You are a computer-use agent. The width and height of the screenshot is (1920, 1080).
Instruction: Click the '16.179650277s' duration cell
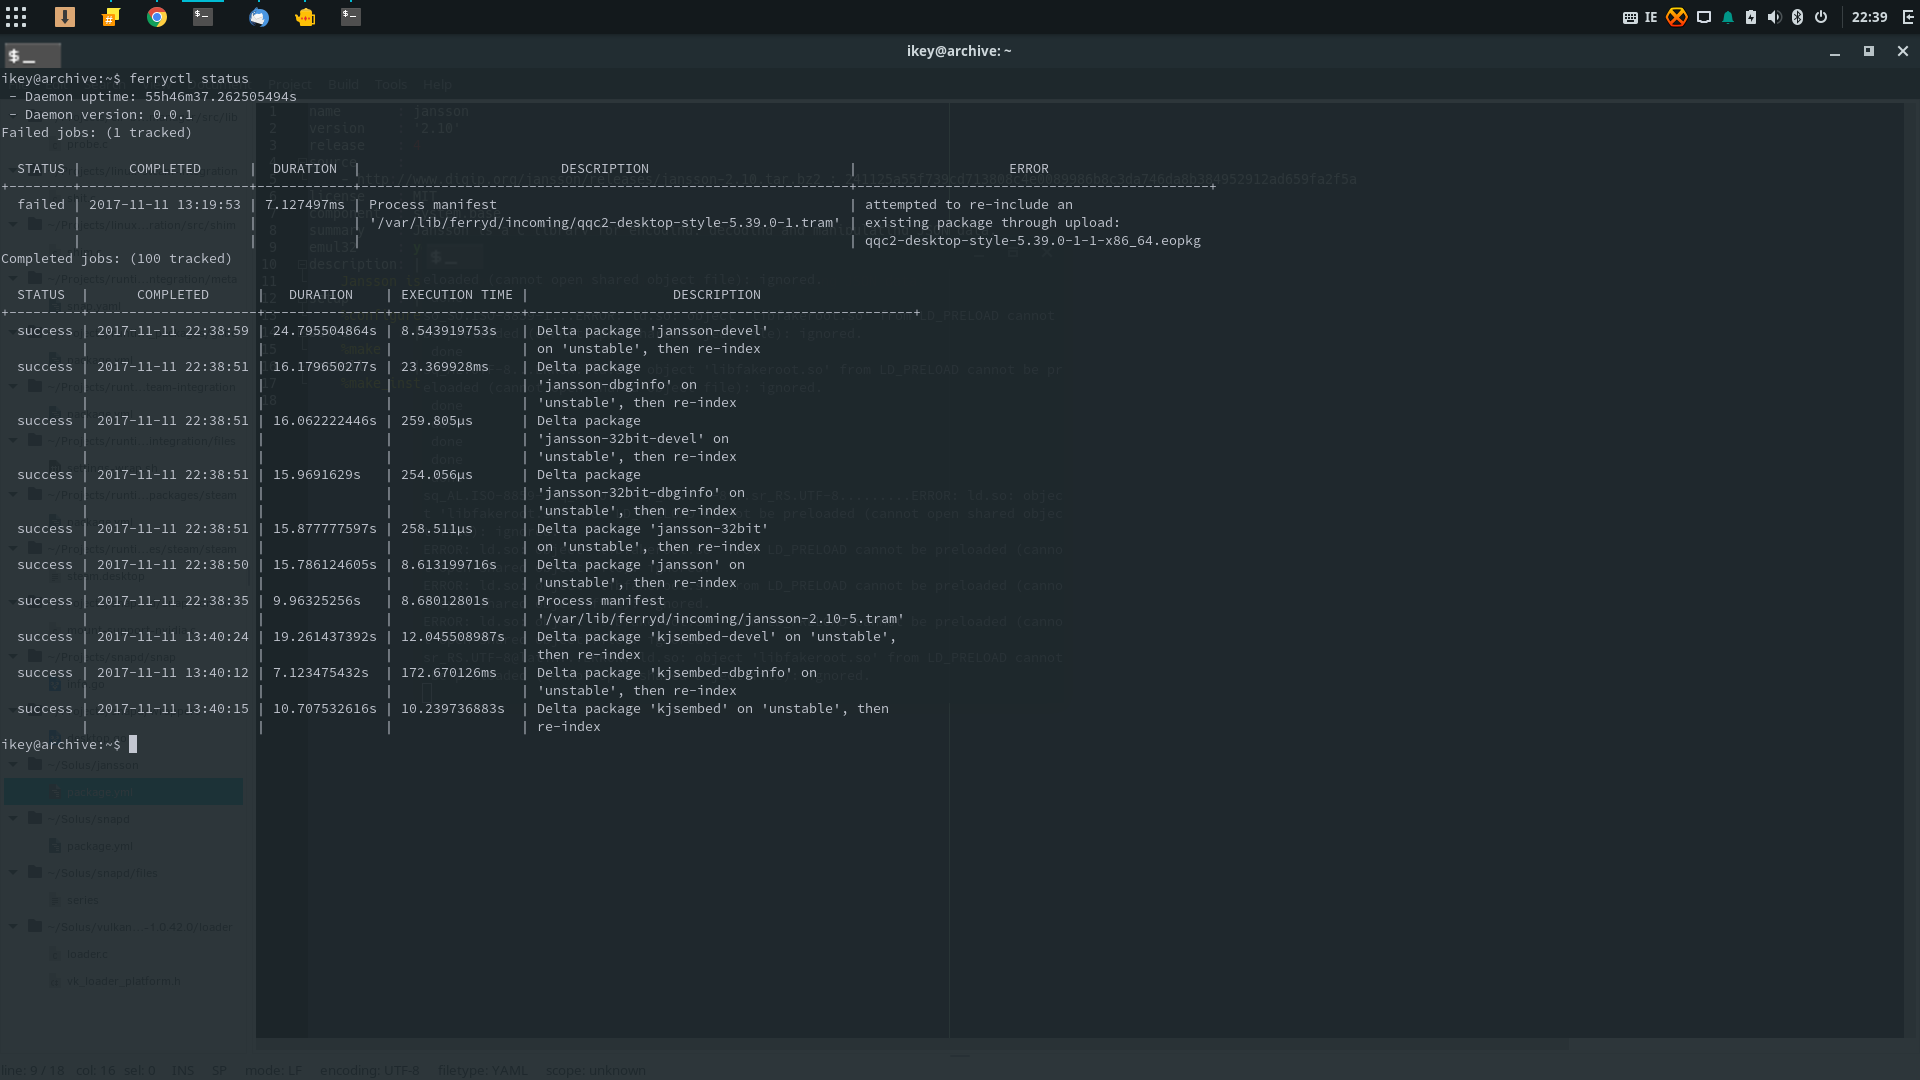pyautogui.click(x=325, y=367)
